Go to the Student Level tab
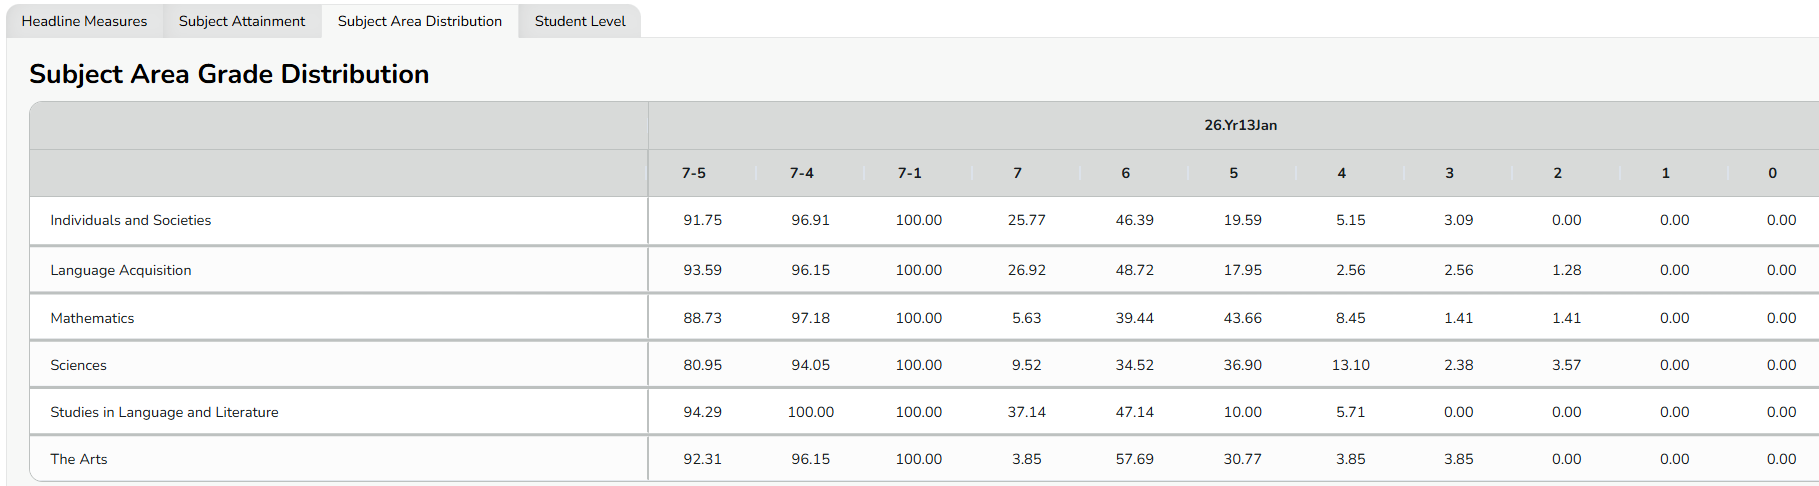Screen dimensions: 1819x486 click(x=580, y=21)
